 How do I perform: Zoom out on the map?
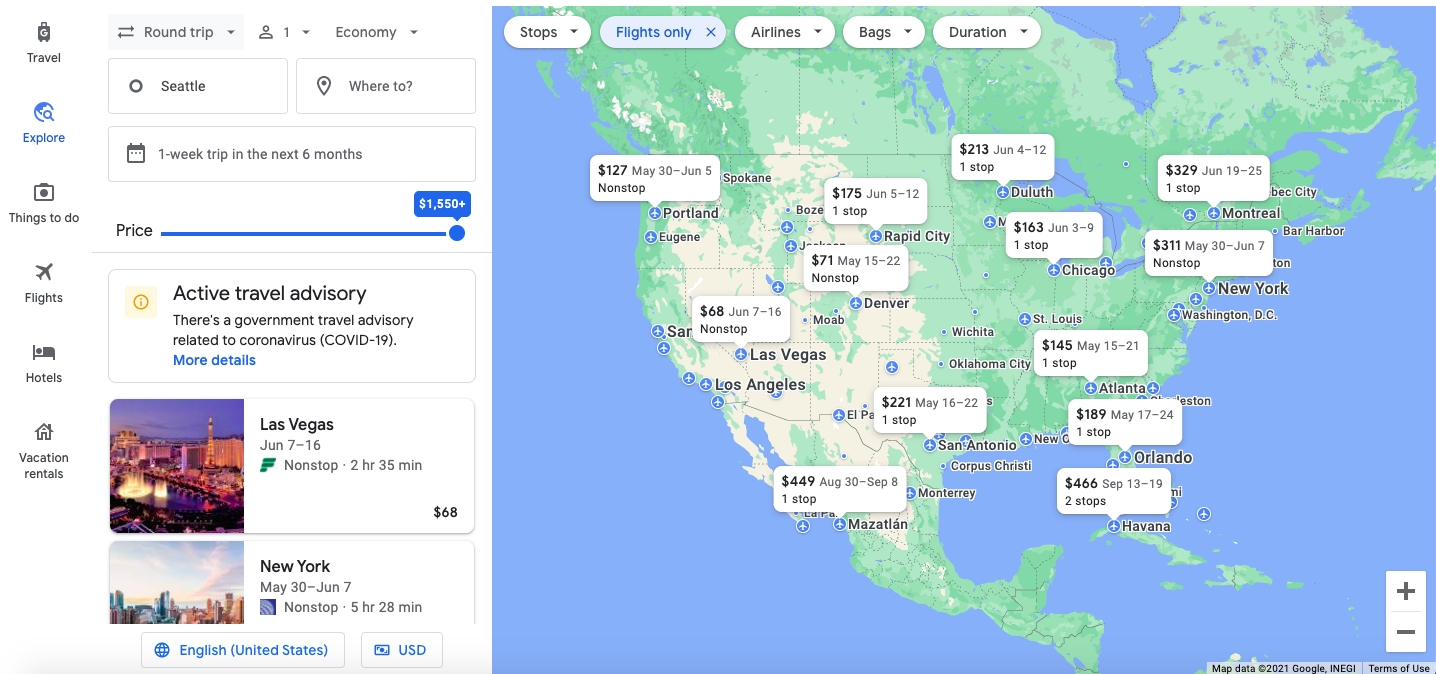(1405, 632)
